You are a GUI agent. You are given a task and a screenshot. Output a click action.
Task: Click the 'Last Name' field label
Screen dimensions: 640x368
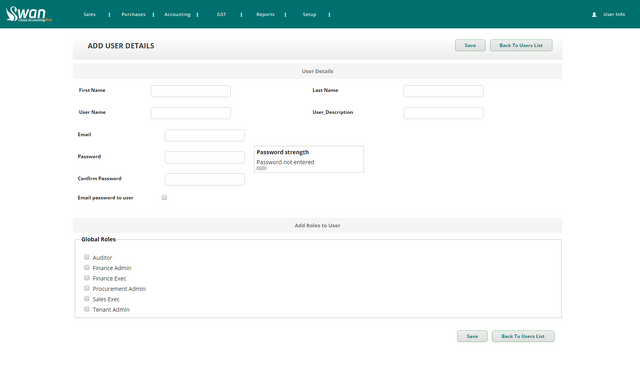coord(325,90)
